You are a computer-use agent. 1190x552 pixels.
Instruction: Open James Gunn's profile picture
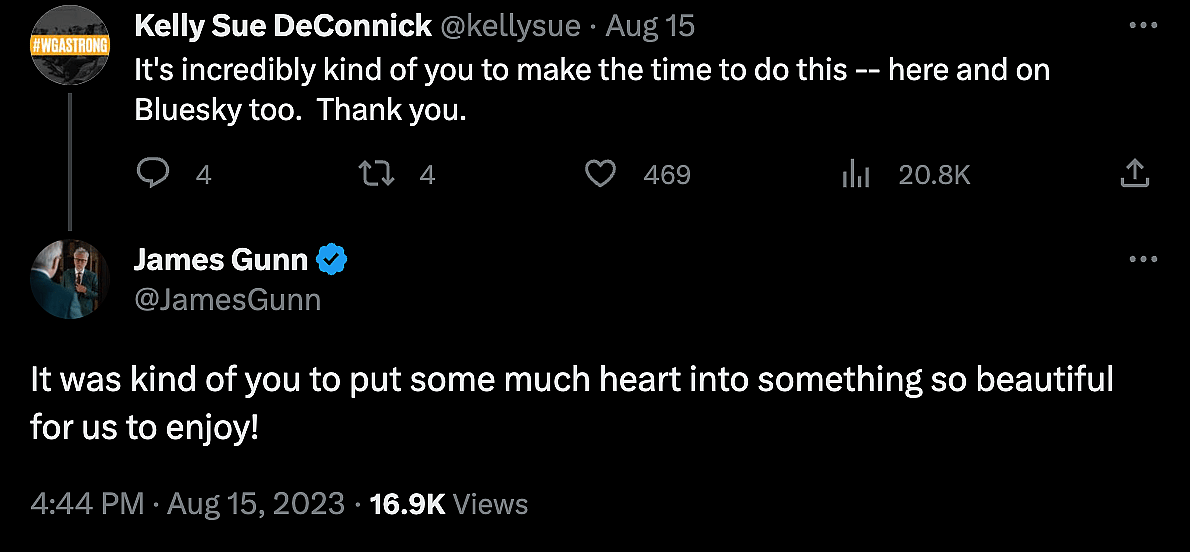(70, 279)
